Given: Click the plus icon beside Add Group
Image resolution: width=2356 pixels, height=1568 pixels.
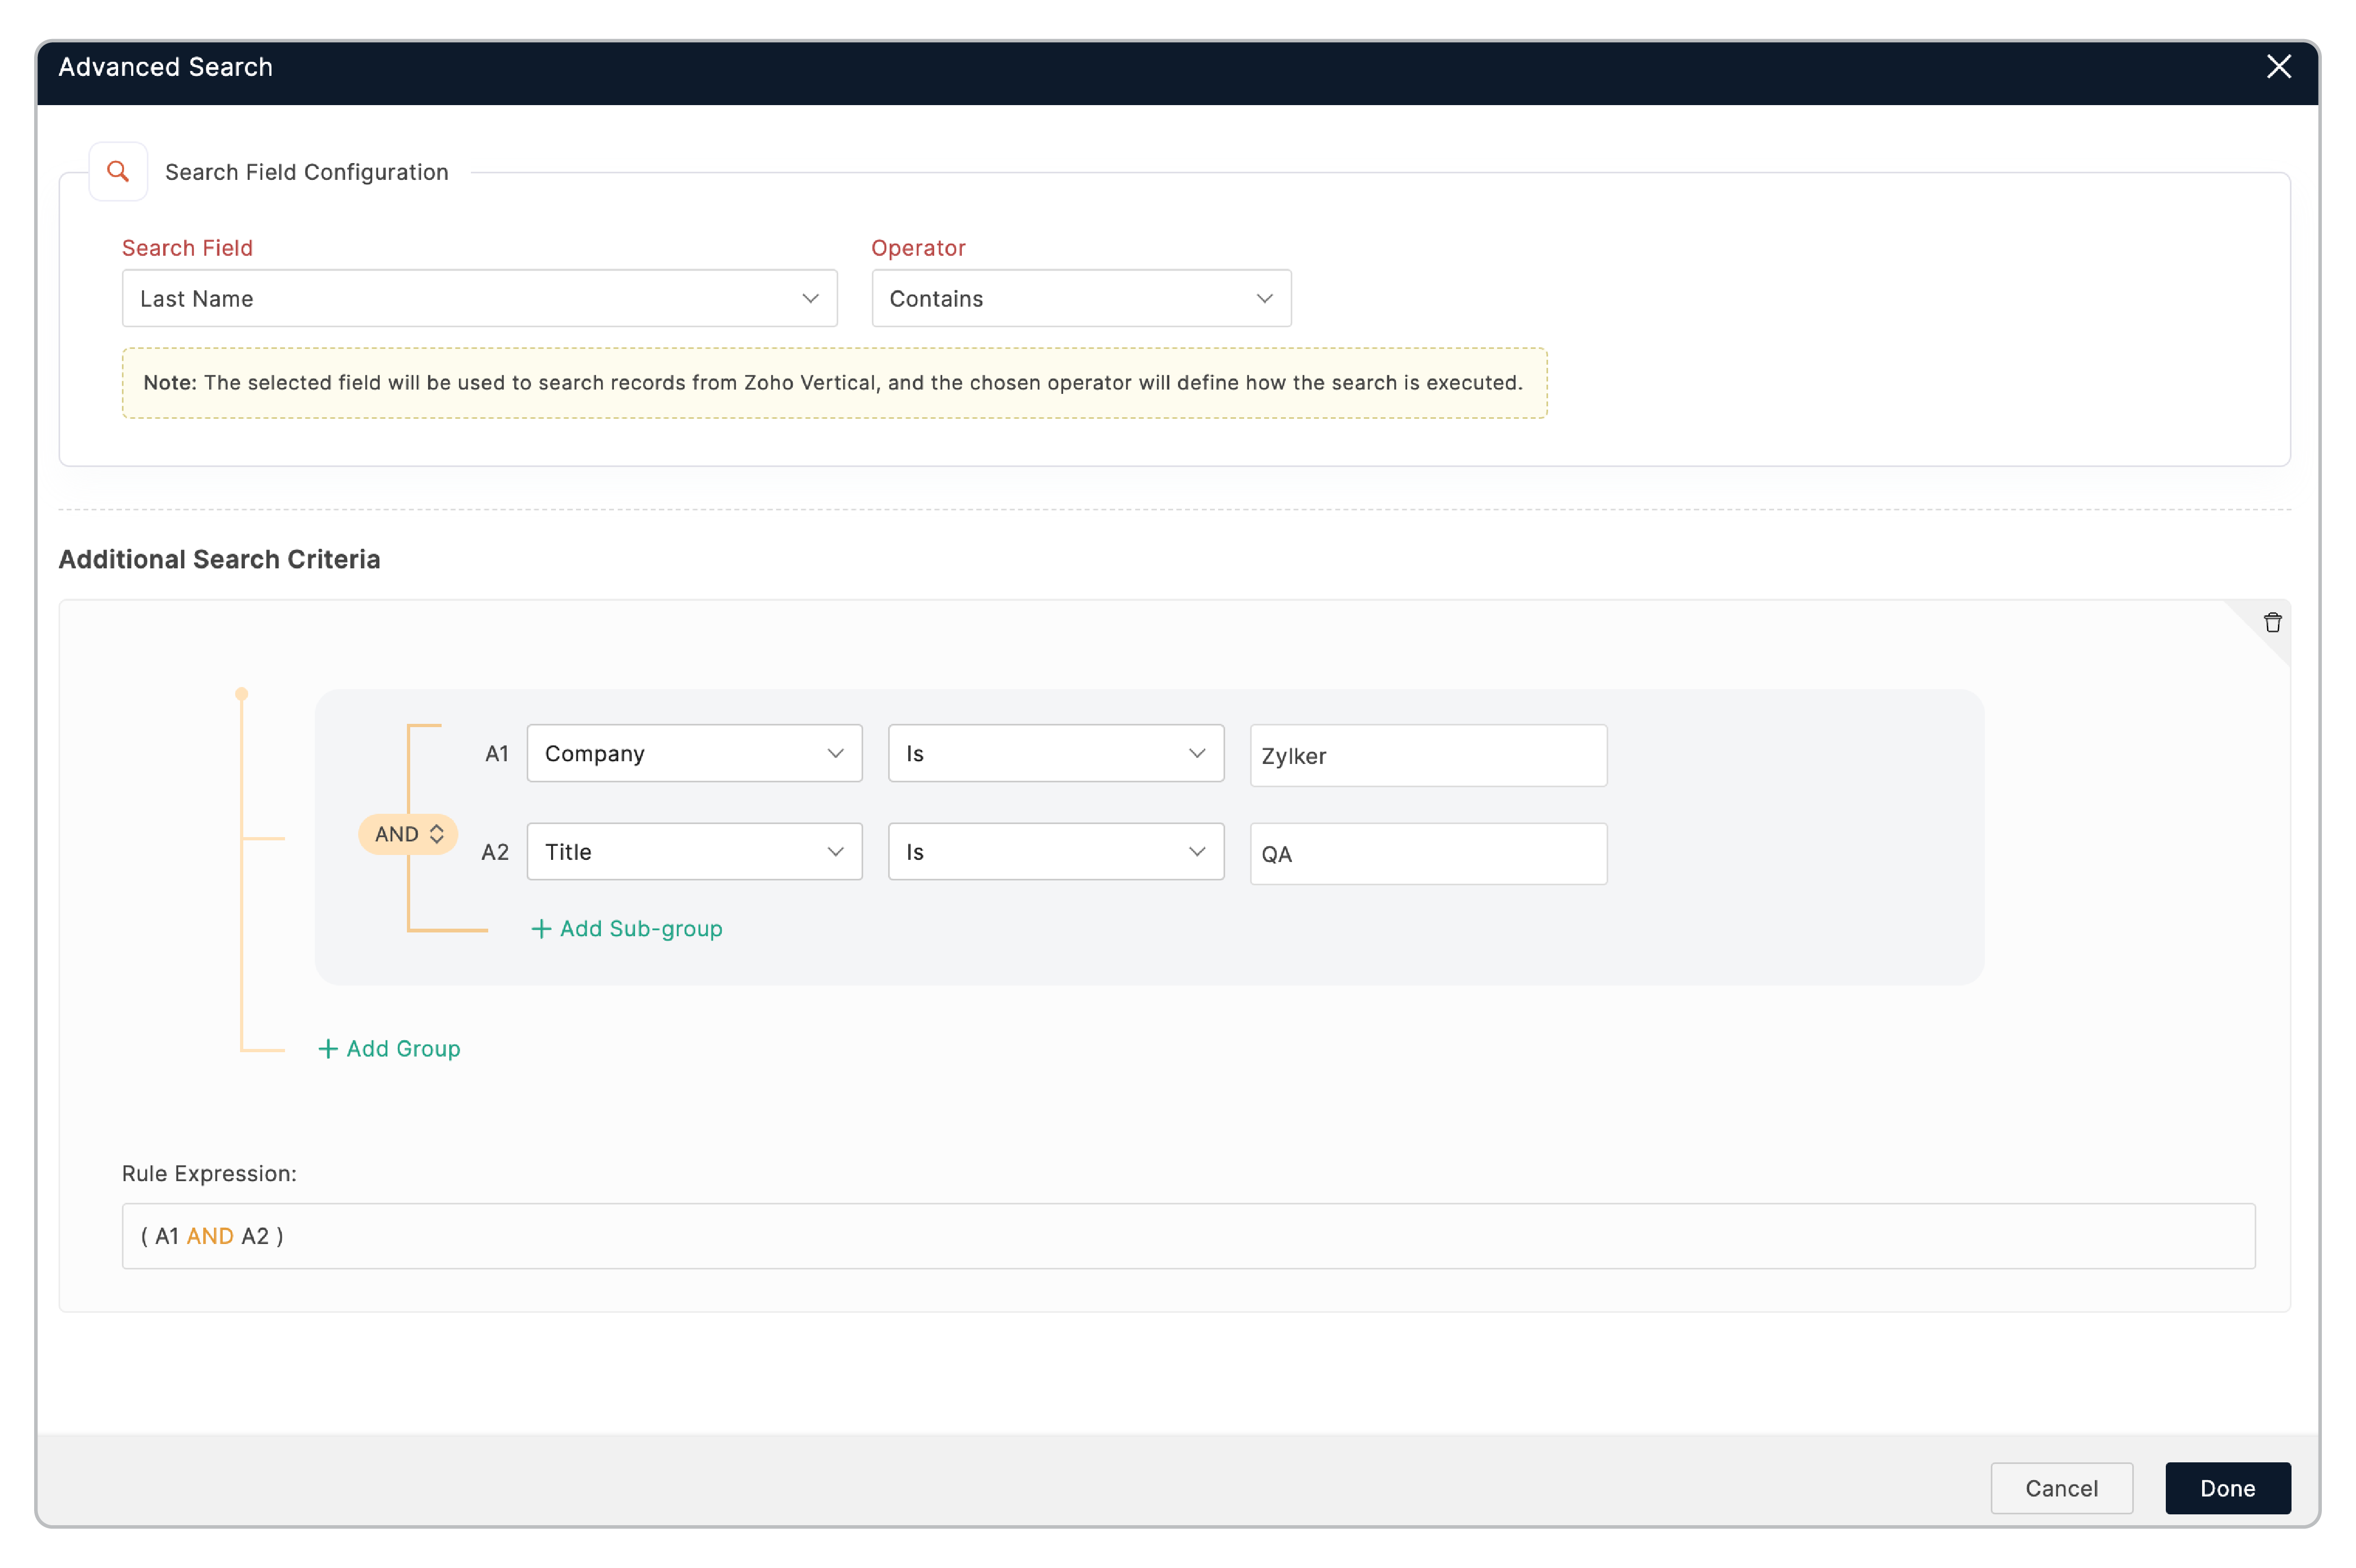Looking at the screenshot, I should (328, 1049).
